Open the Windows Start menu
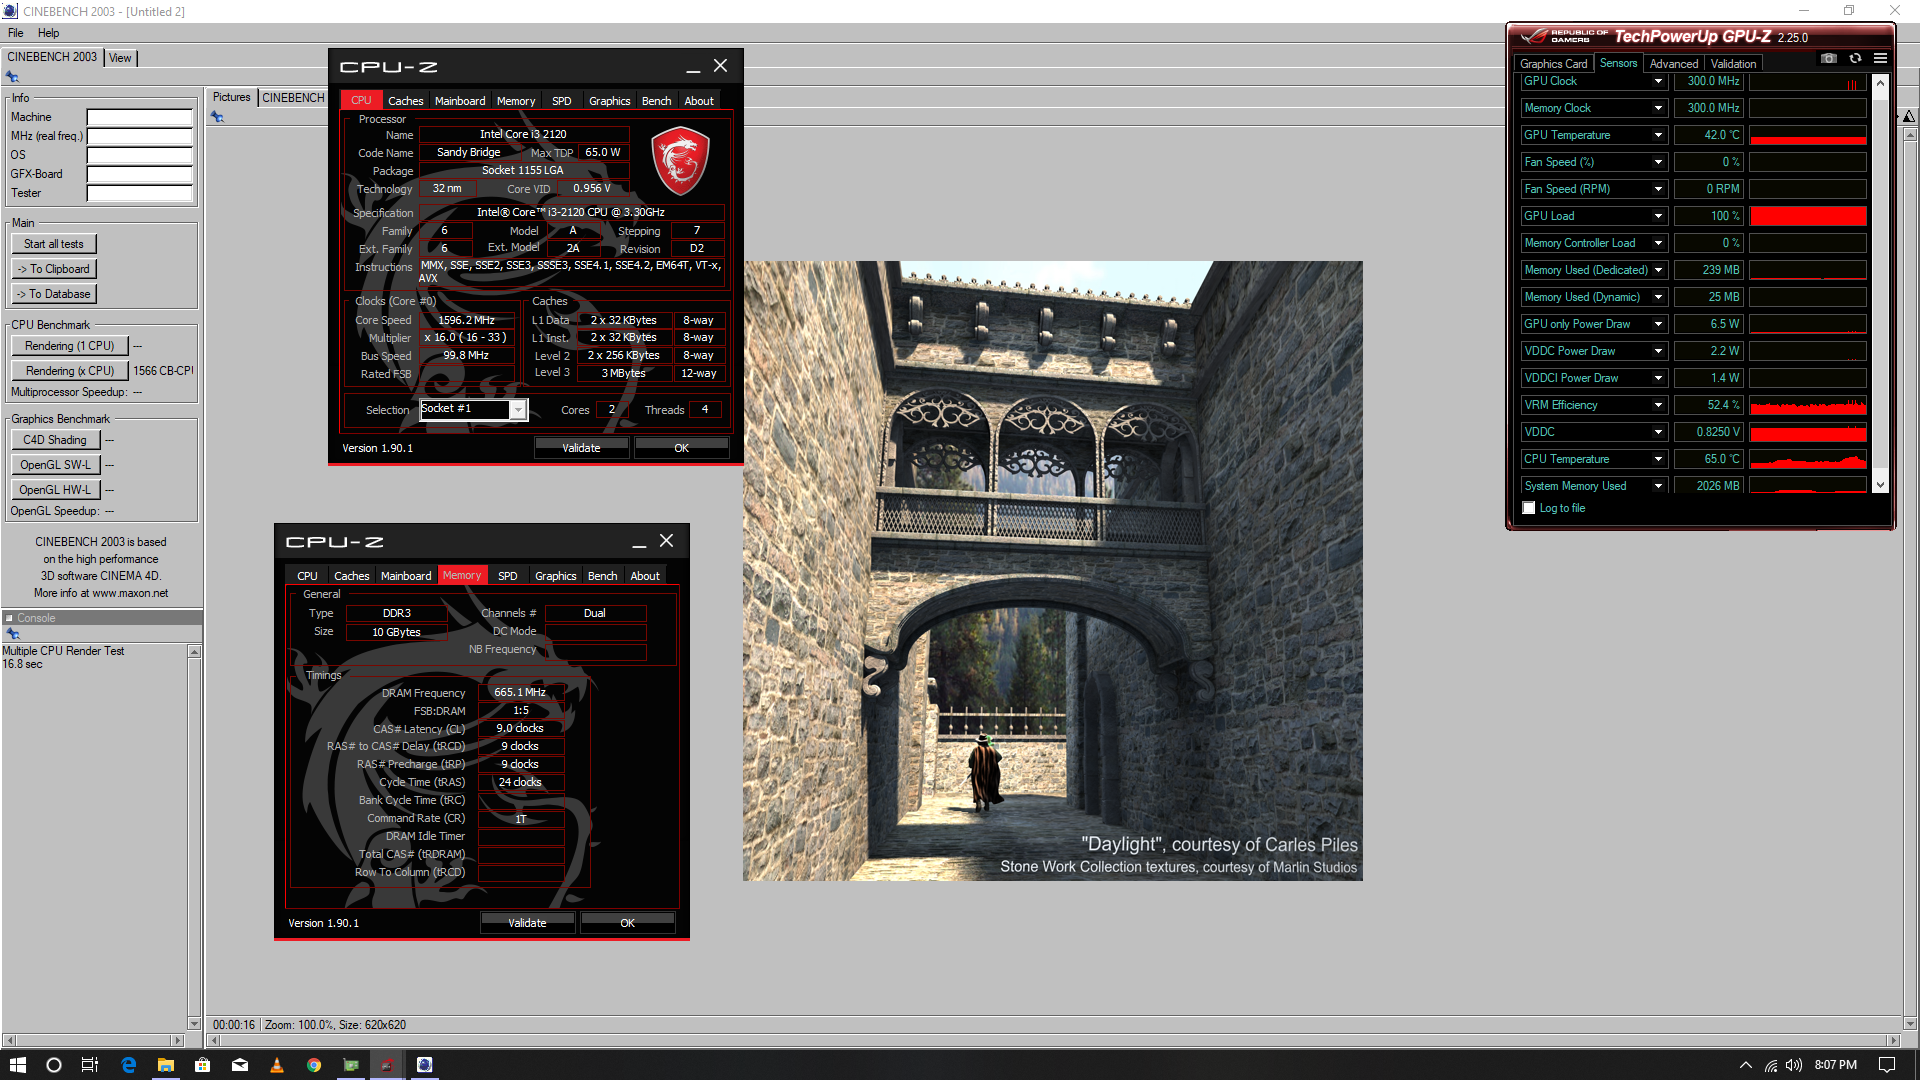The width and height of the screenshot is (1920, 1080). pyautogui.click(x=18, y=1065)
